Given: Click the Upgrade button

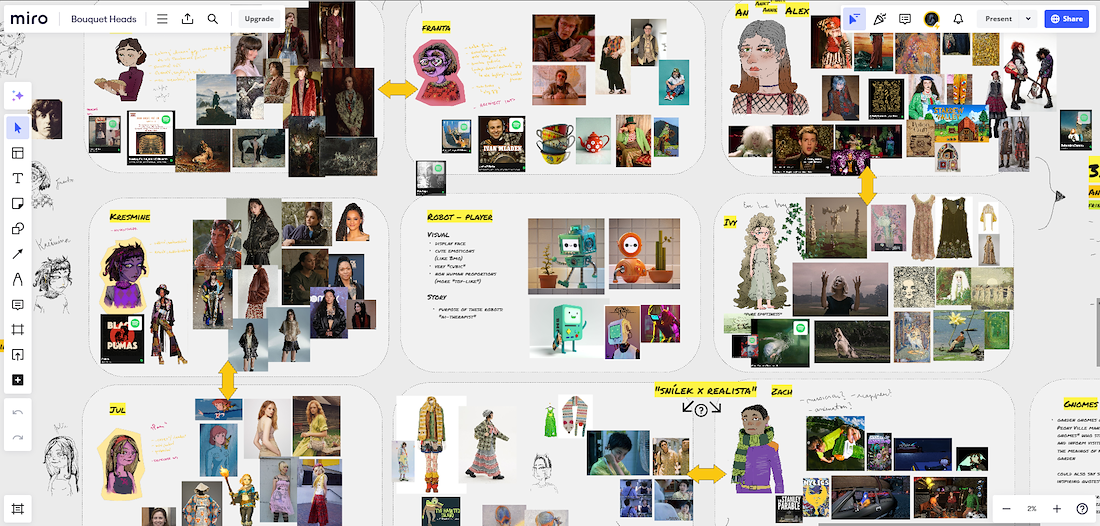Looking at the screenshot, I should 259,19.
